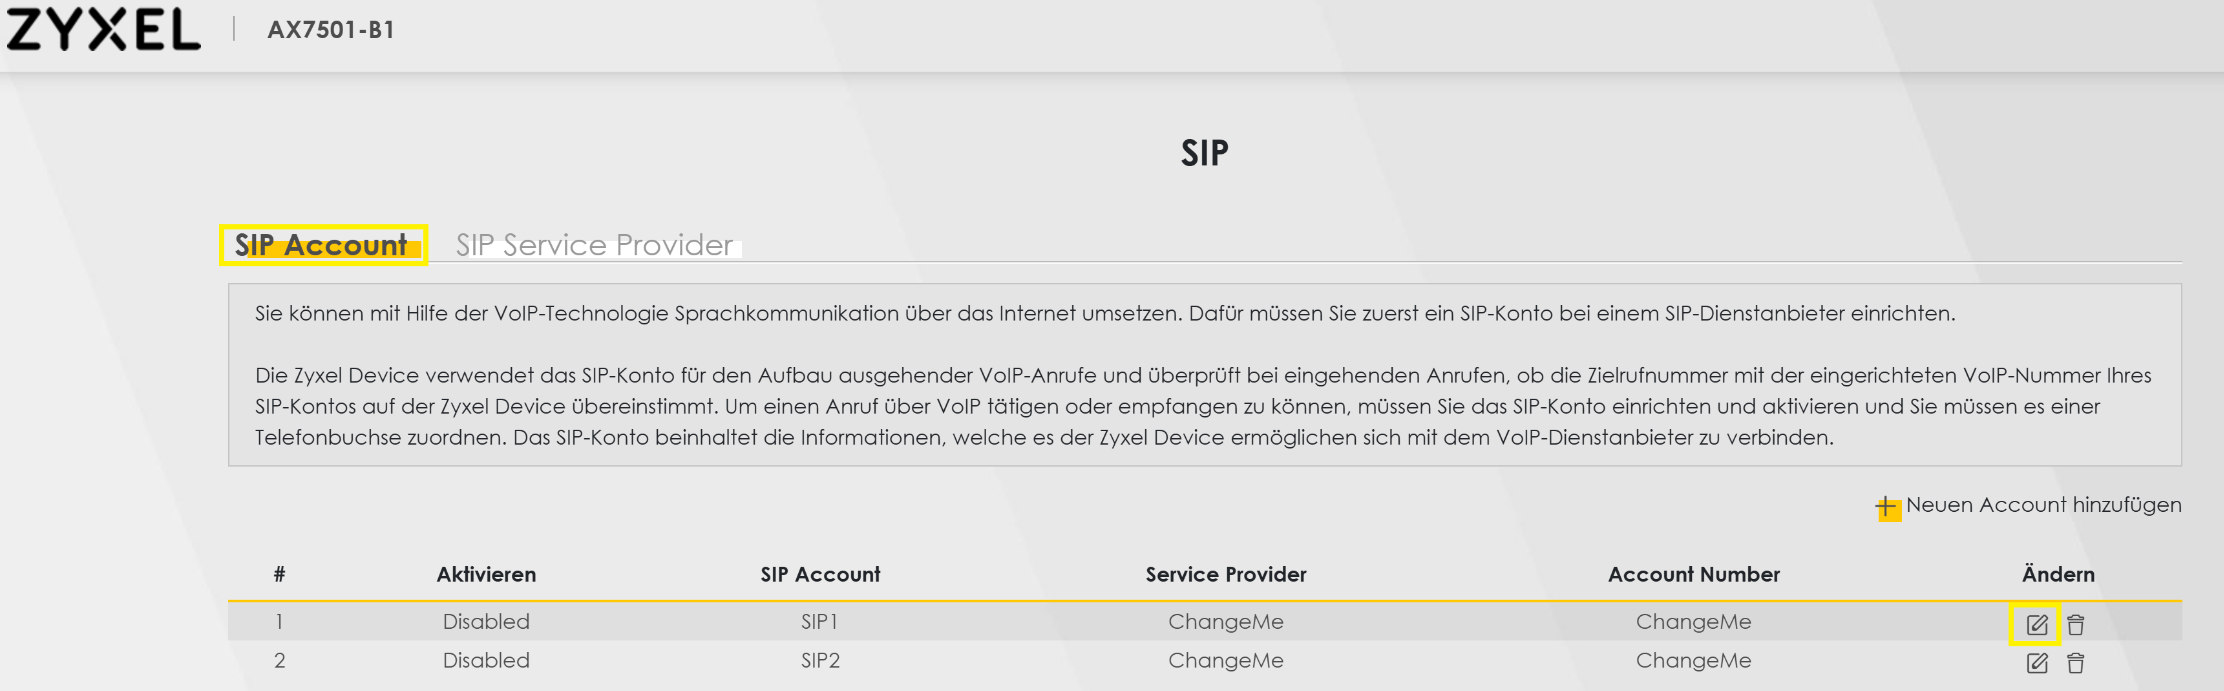The height and width of the screenshot is (691, 2224).
Task: Click the AX7501-B1 model label
Action: 331,30
